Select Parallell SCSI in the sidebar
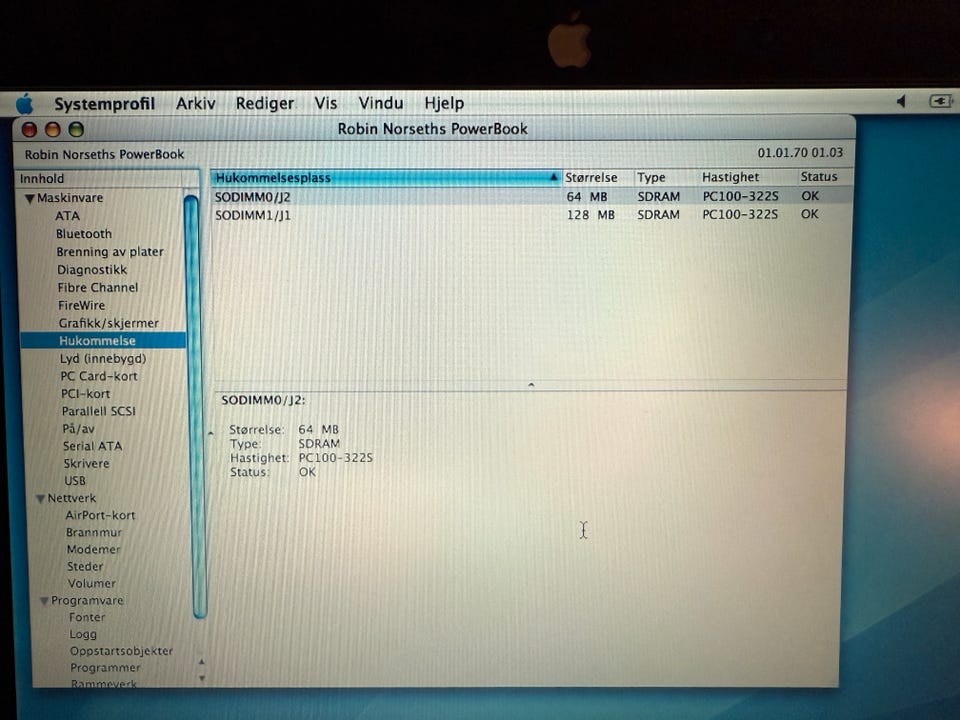This screenshot has width=960, height=720. 99,411
